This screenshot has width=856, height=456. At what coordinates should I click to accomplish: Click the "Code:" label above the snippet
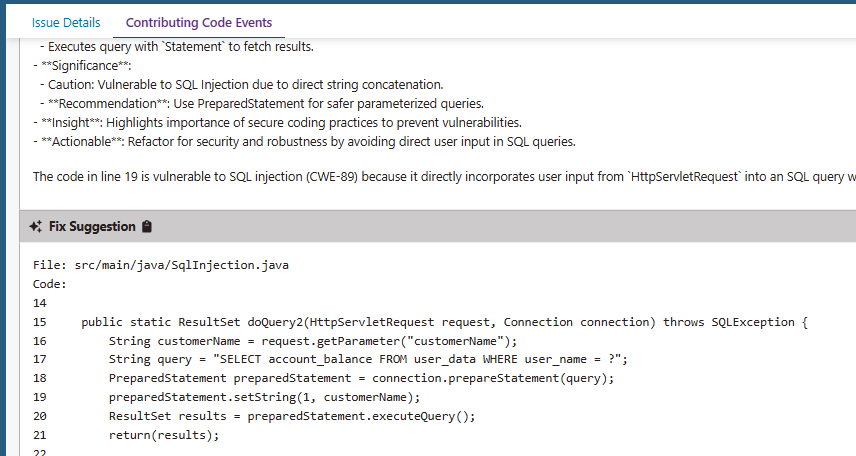pos(49,284)
